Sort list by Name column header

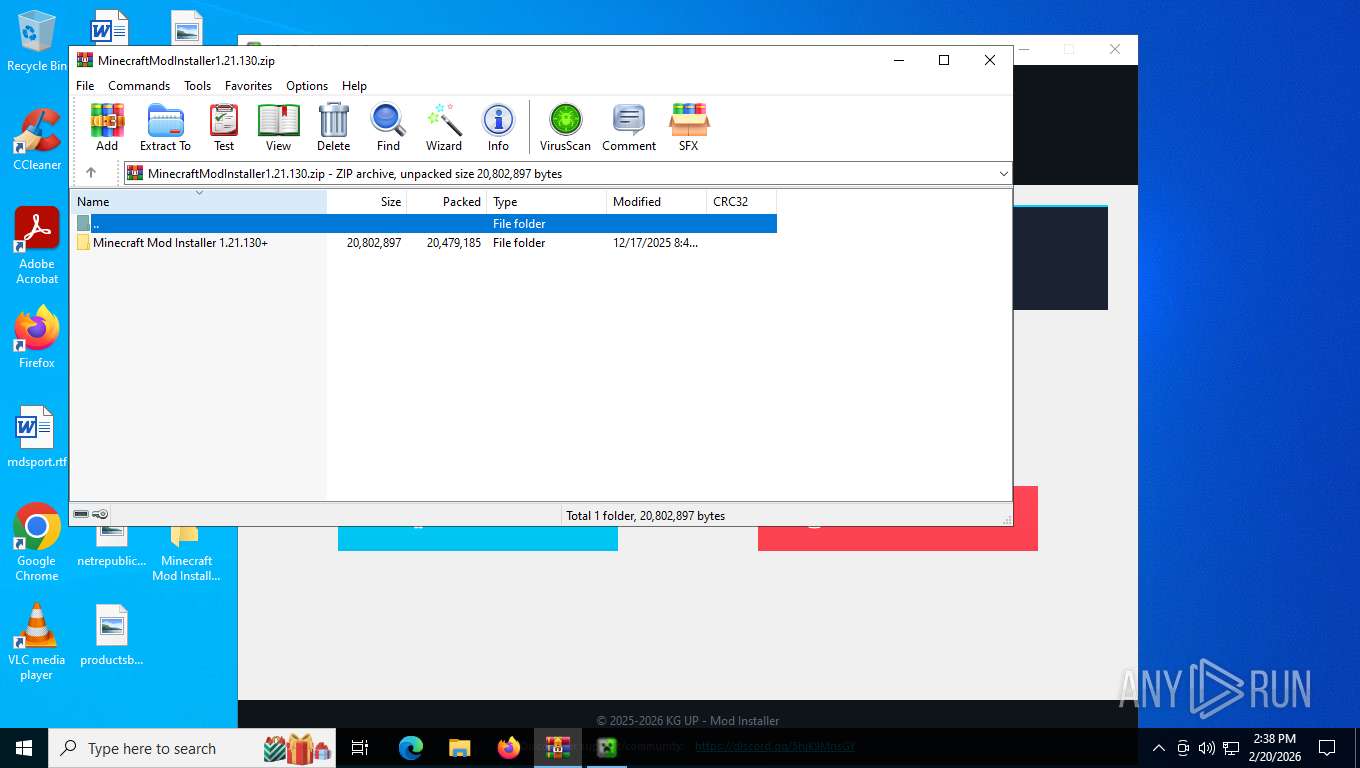[198, 201]
